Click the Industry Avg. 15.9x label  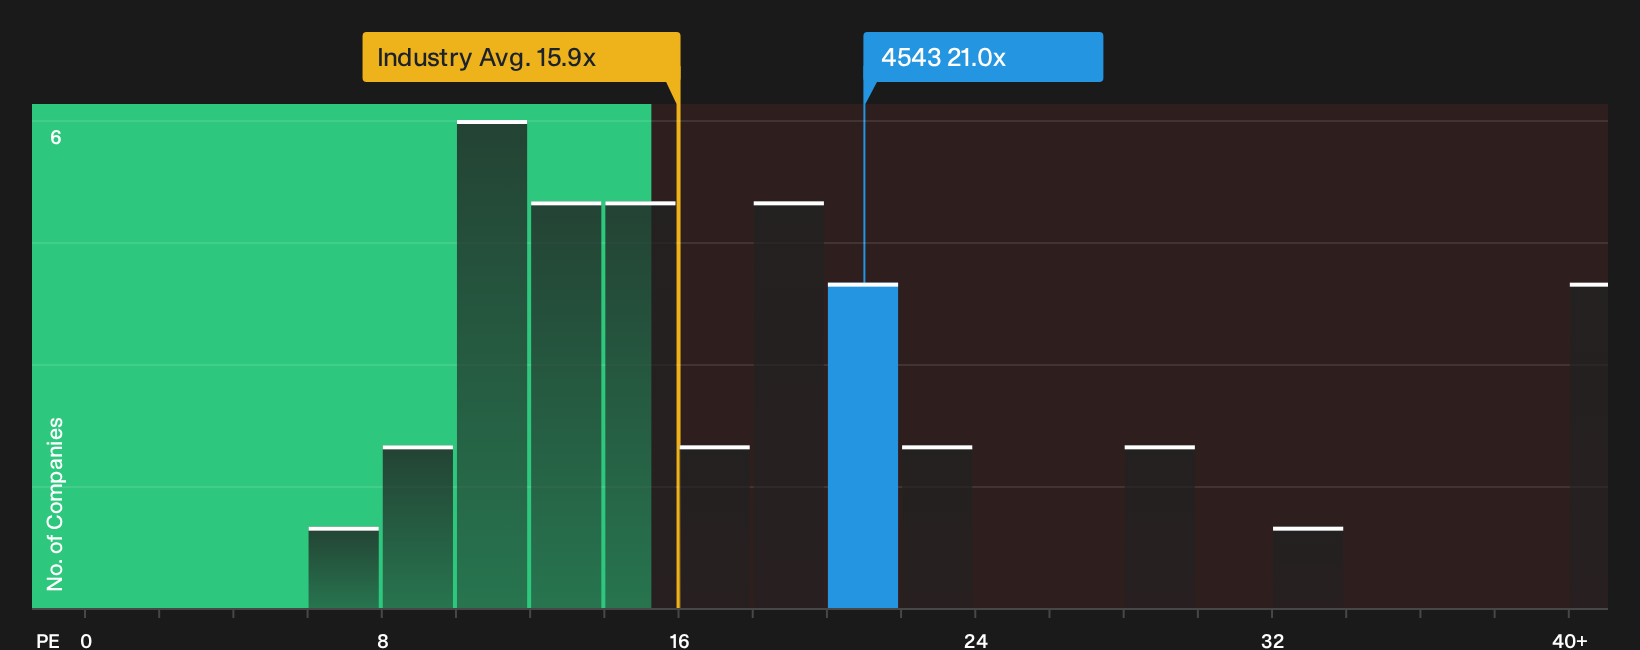pos(521,57)
